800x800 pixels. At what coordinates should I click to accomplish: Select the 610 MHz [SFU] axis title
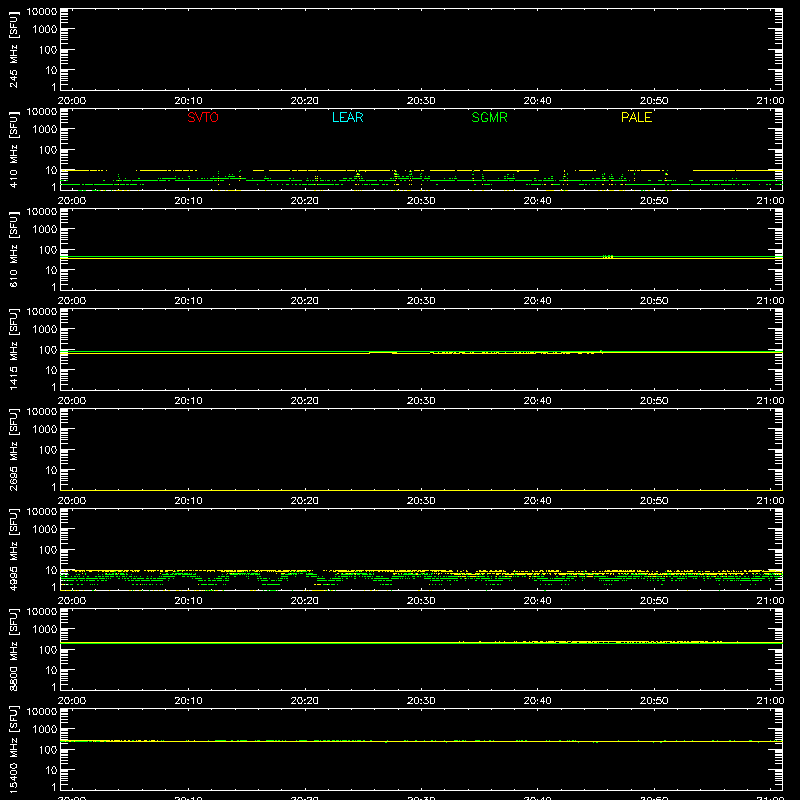(13, 249)
